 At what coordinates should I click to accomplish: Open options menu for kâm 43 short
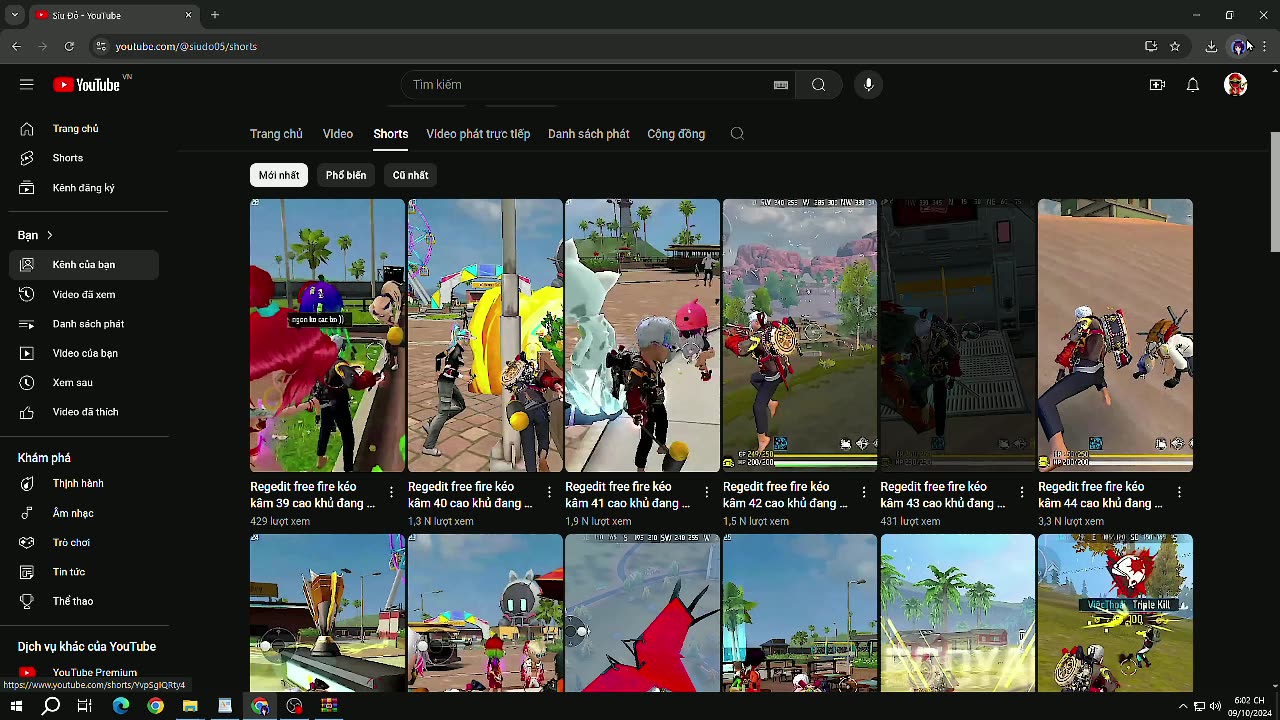click(1022, 492)
